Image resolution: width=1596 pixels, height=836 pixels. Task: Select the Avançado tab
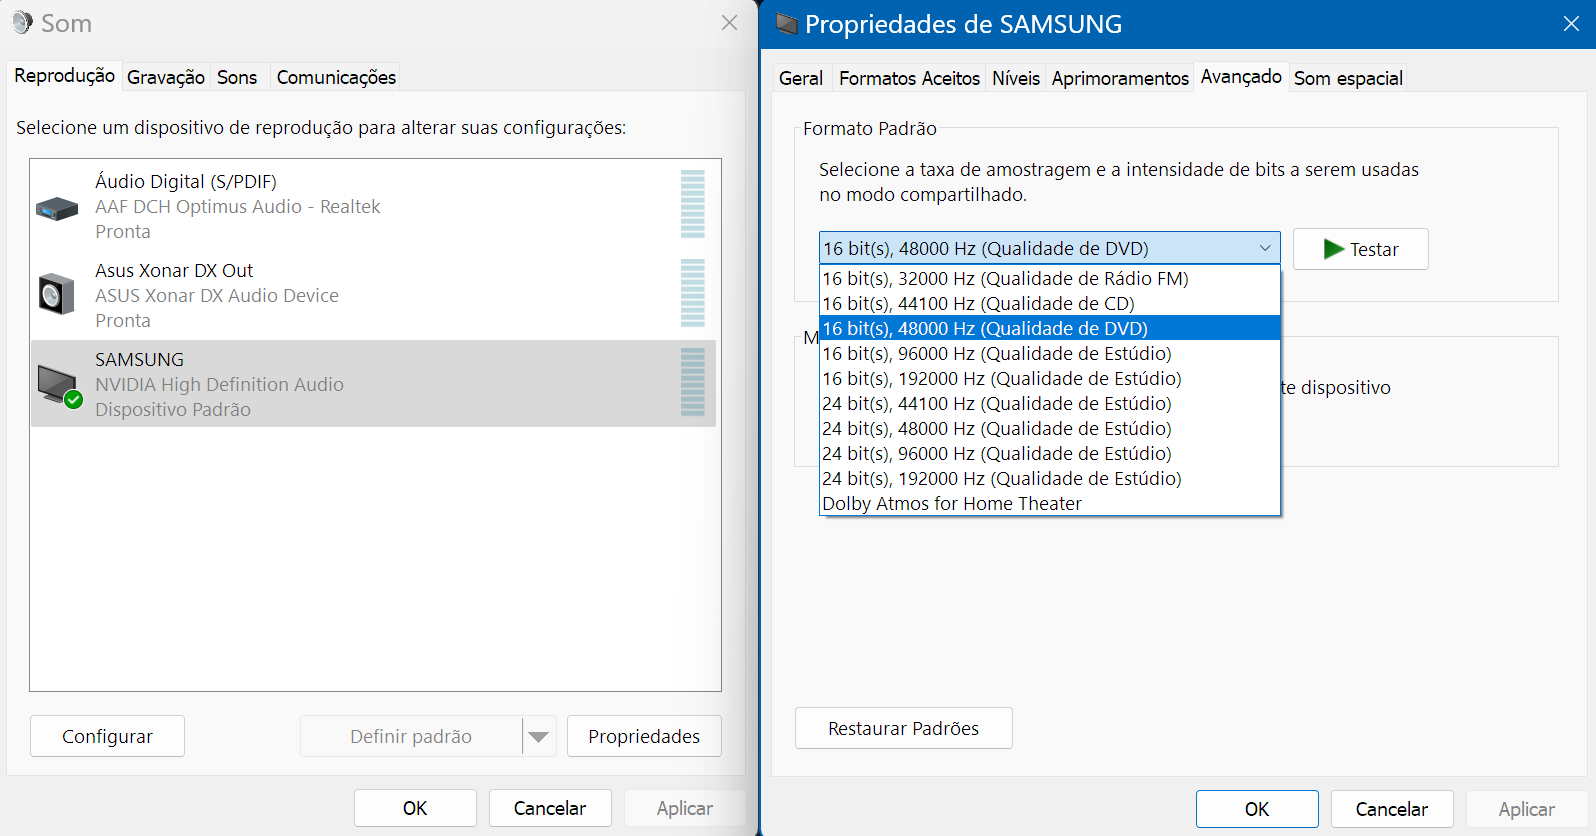click(x=1241, y=77)
